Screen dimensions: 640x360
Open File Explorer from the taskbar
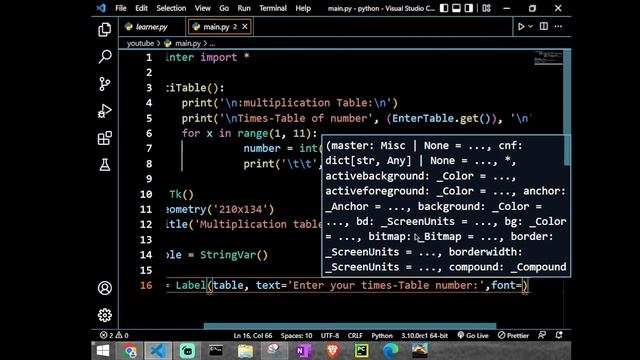coord(245,351)
